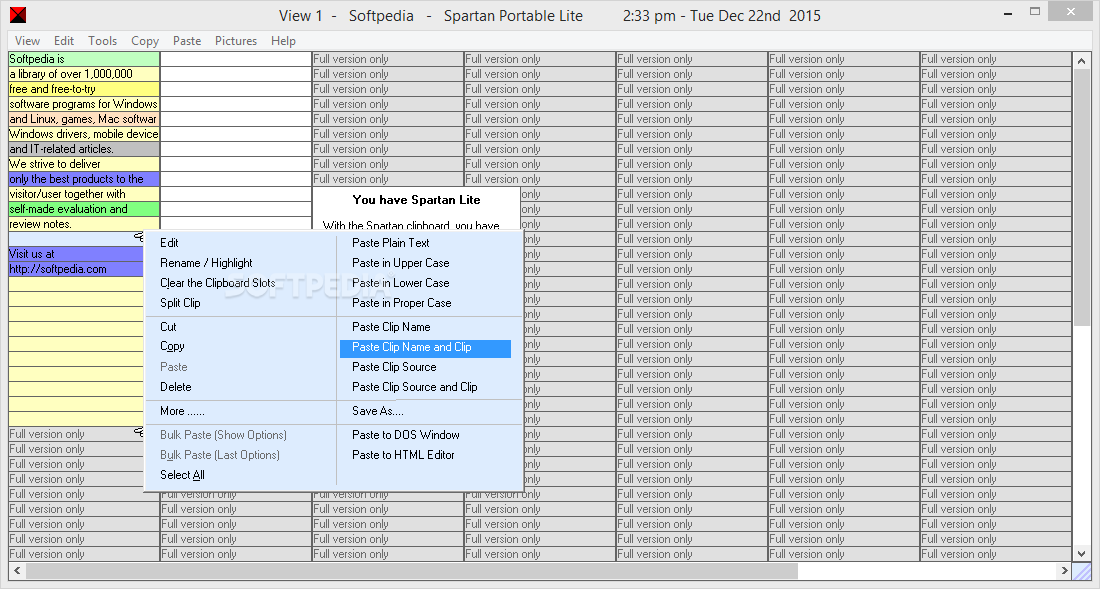The width and height of the screenshot is (1100, 589).
Task: Choose Cut from the context menu
Action: pos(168,327)
